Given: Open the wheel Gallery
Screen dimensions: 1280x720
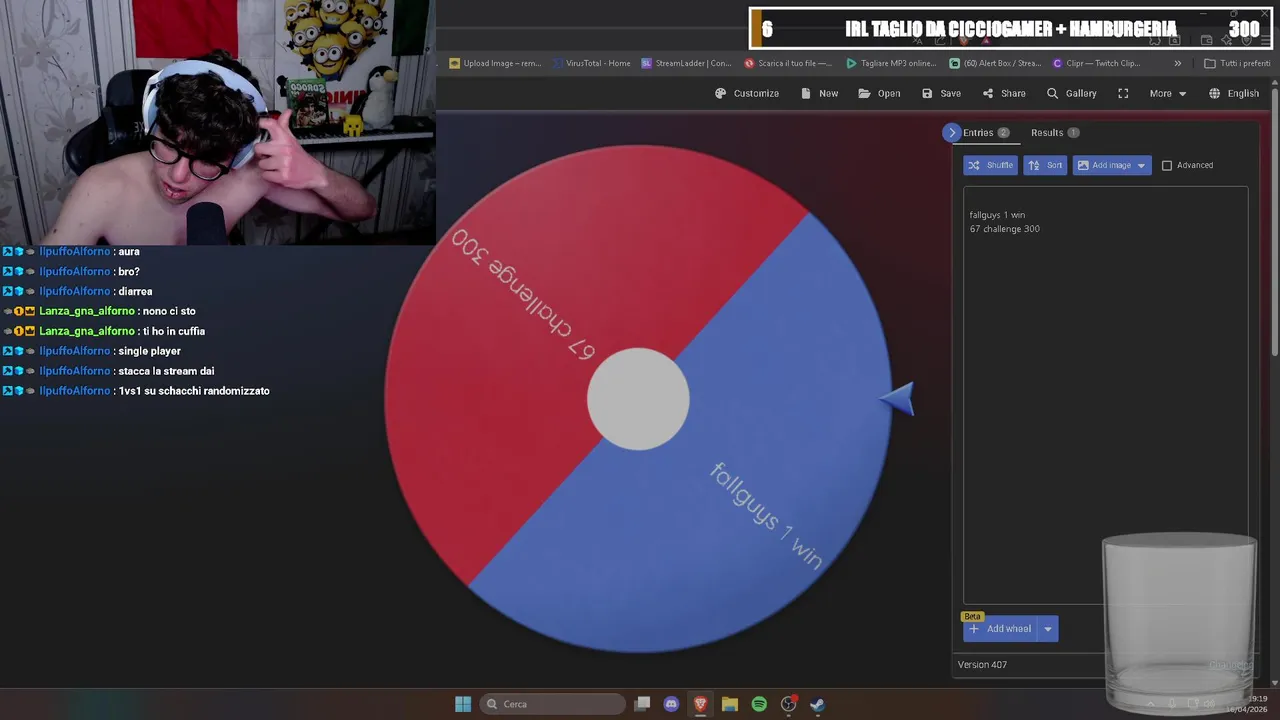Looking at the screenshot, I should [x=1071, y=93].
